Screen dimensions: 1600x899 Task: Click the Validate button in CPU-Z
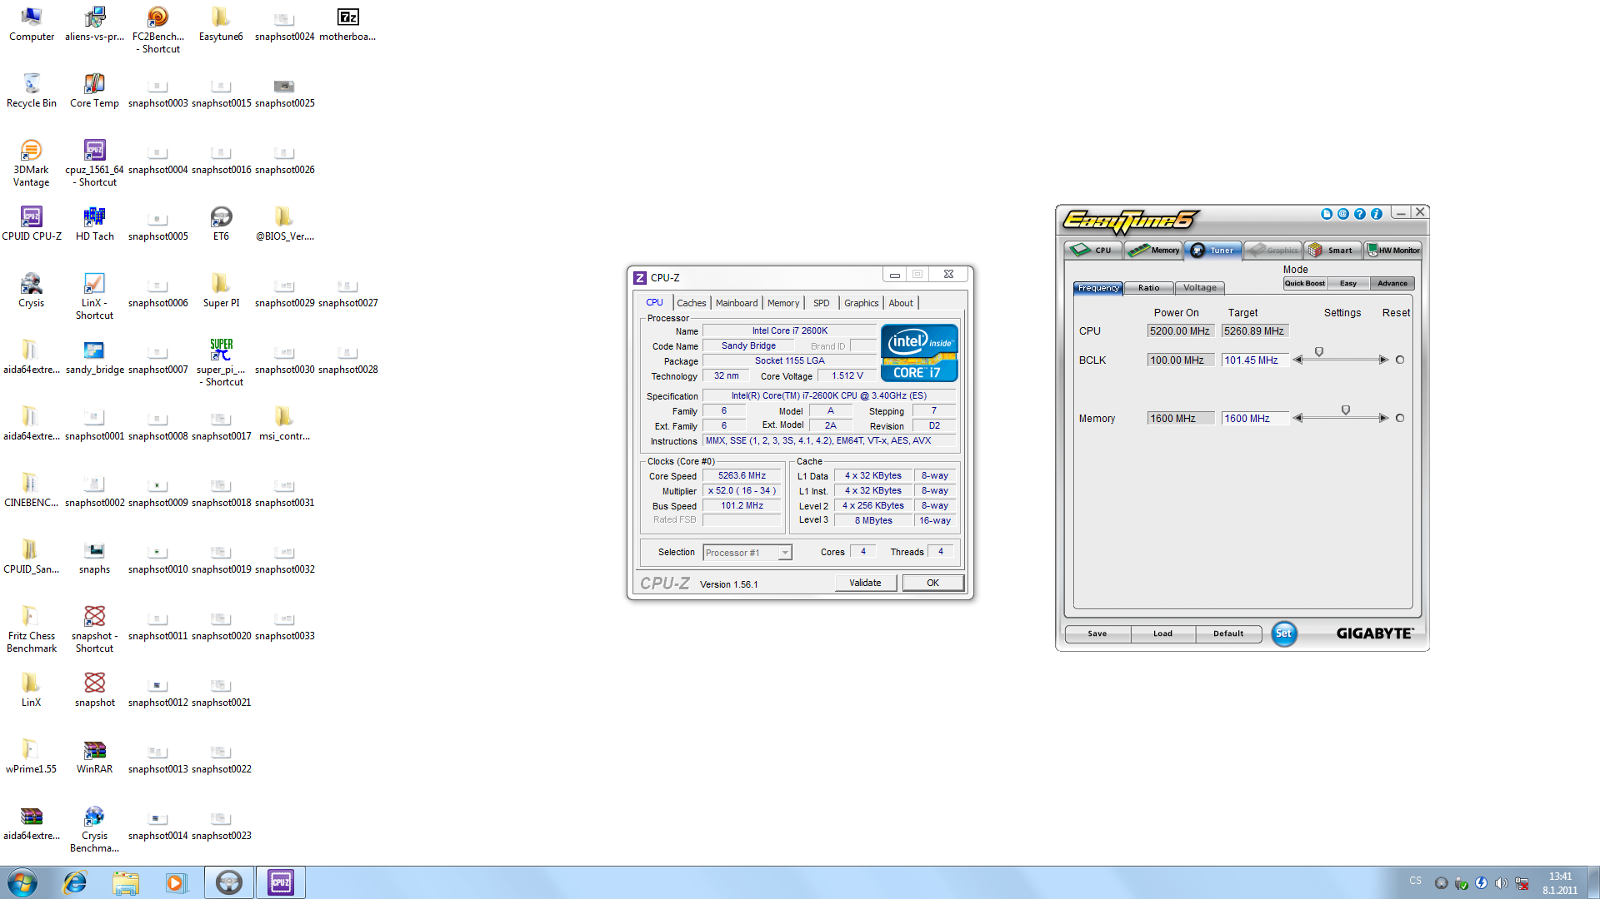(865, 583)
